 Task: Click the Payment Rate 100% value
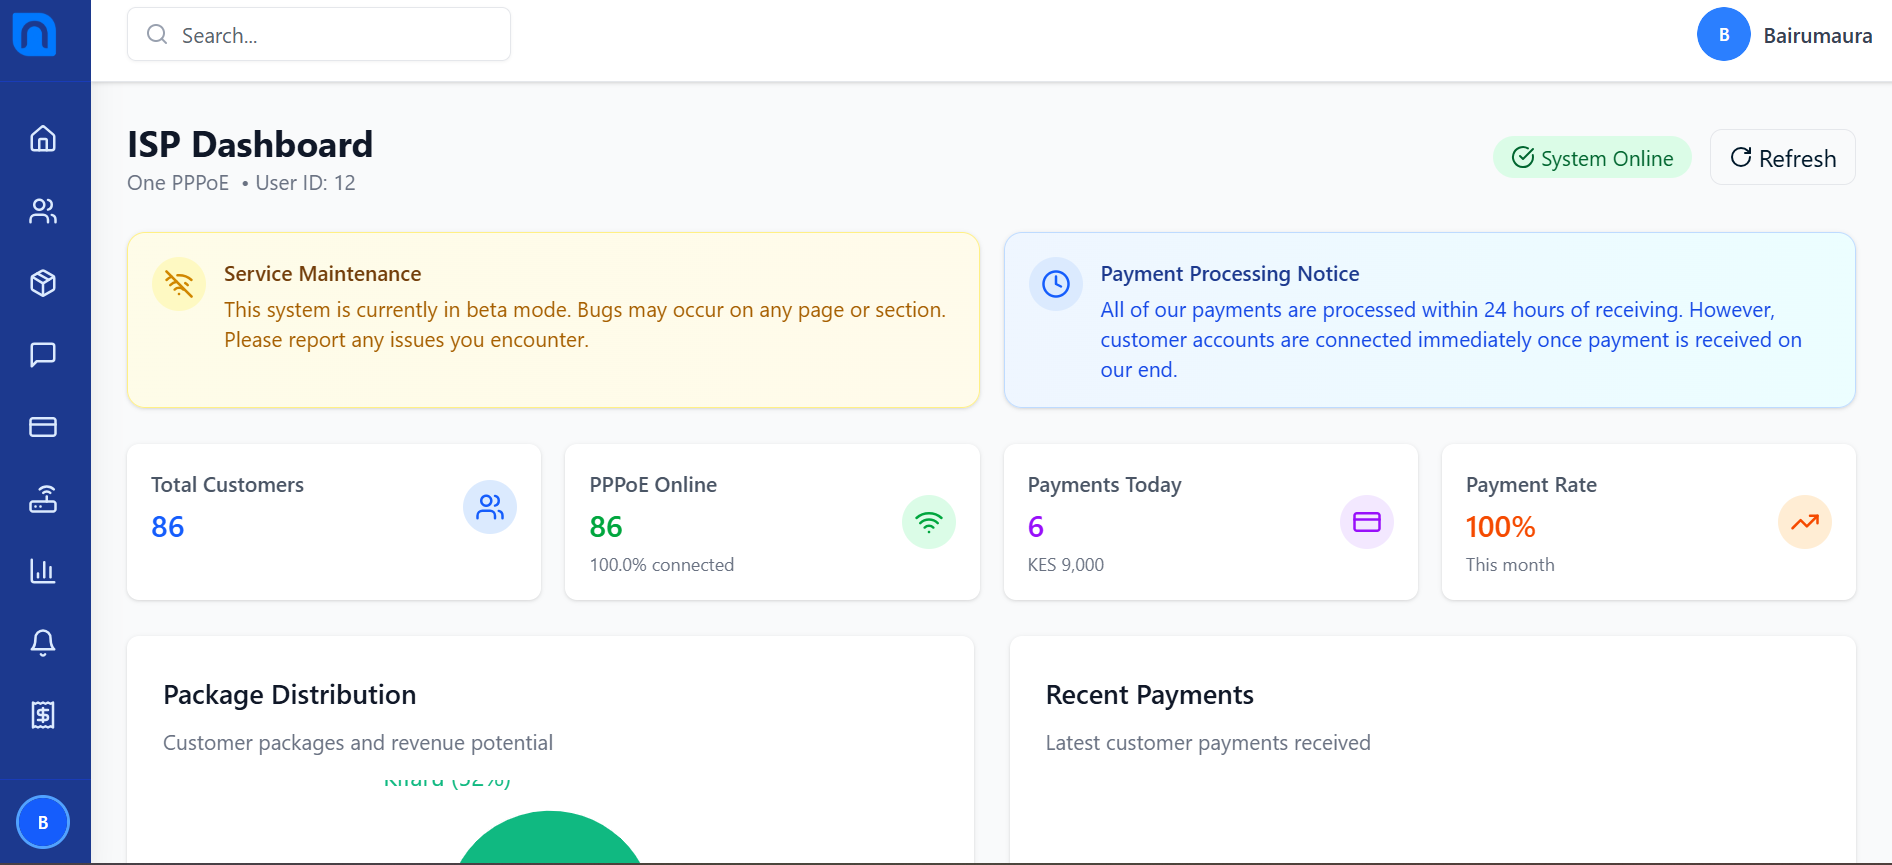tap(1501, 527)
